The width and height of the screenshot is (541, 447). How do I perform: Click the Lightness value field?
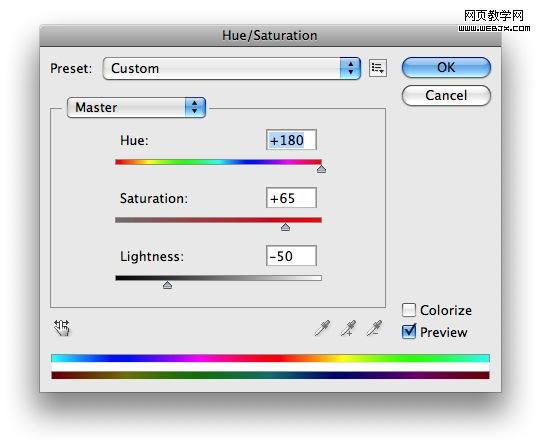tap(291, 256)
